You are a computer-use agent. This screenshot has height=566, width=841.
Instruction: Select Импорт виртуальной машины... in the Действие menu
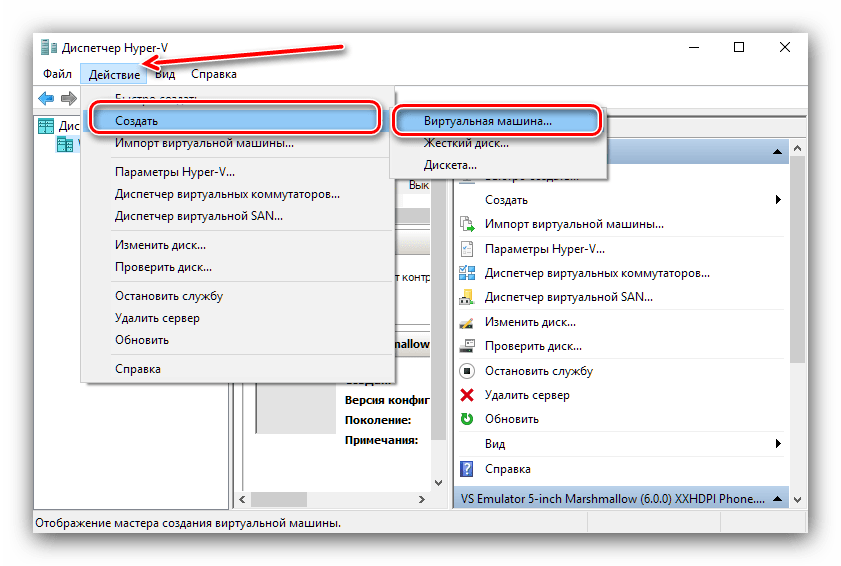(204, 143)
